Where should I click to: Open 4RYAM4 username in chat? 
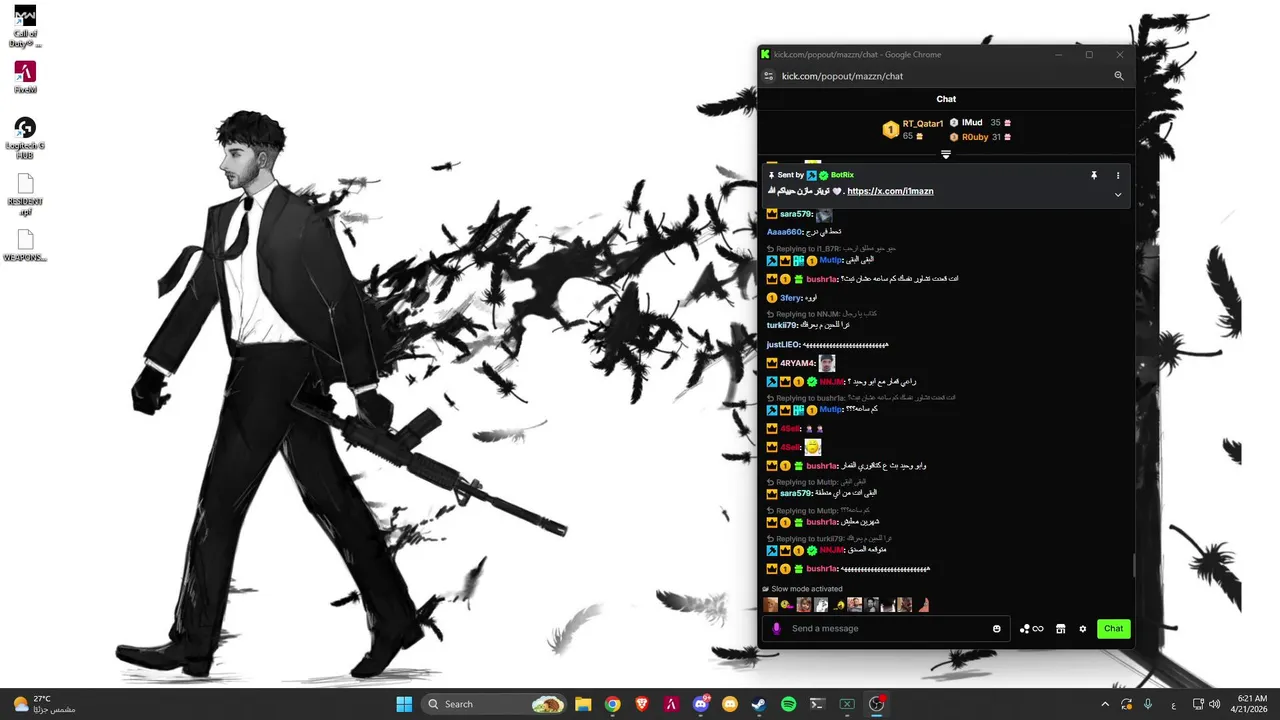pyautogui.click(x=797, y=364)
